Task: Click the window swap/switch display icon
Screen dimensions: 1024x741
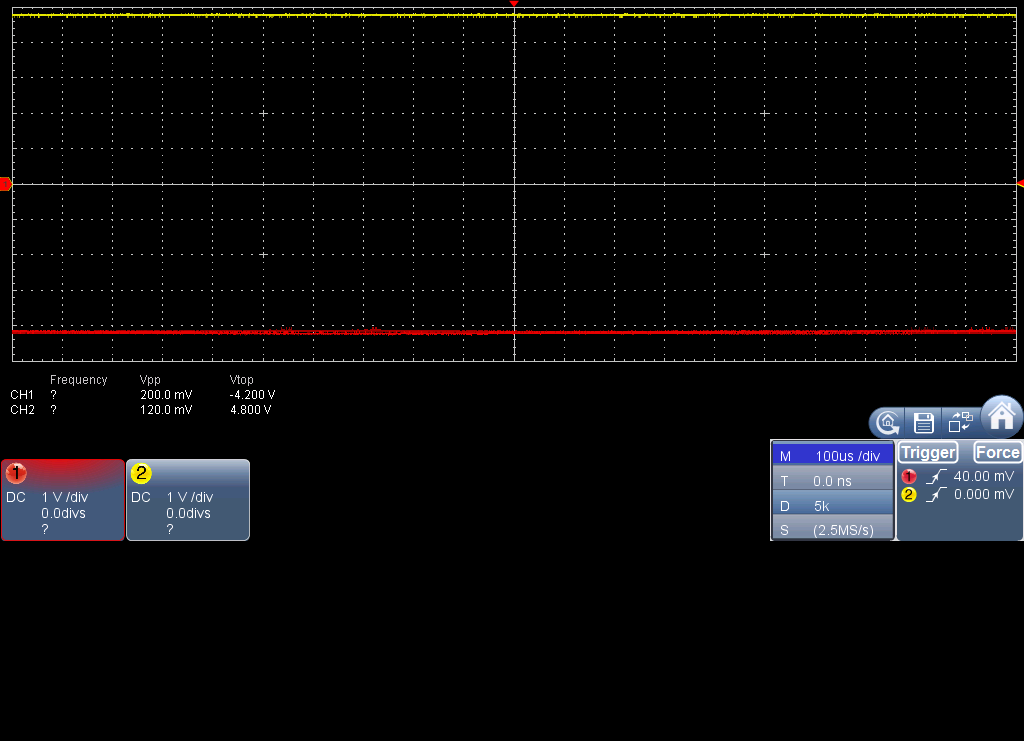Action: (x=961, y=422)
